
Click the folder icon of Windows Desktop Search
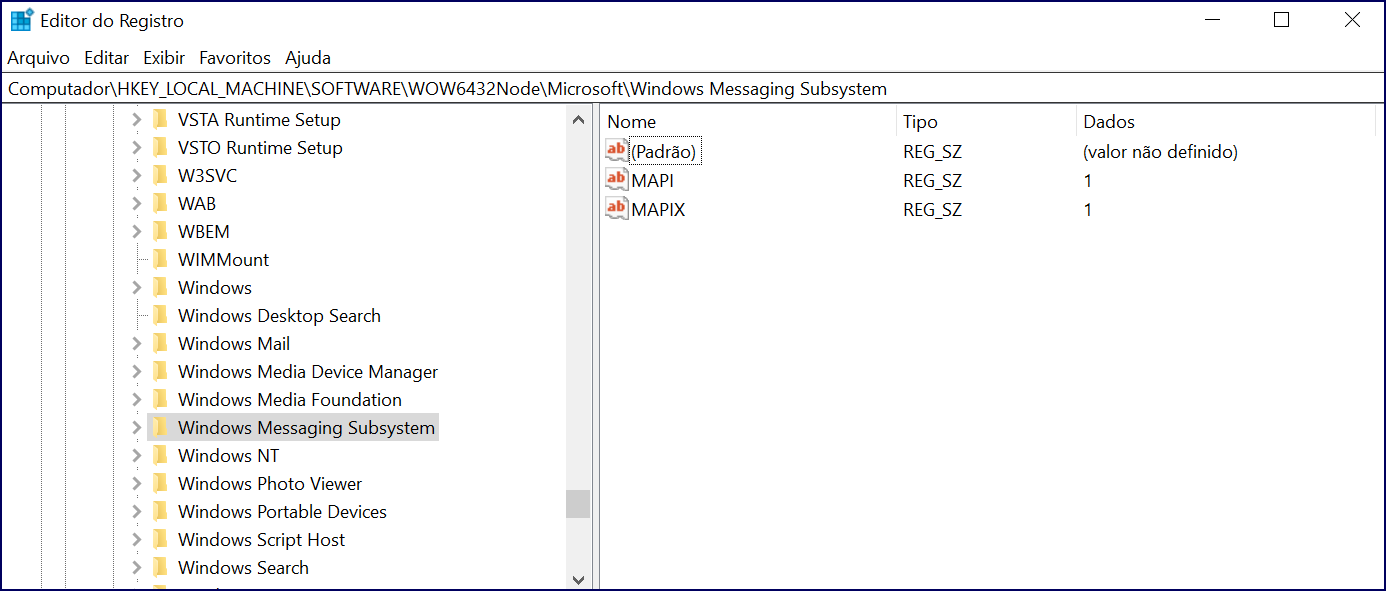pos(160,315)
